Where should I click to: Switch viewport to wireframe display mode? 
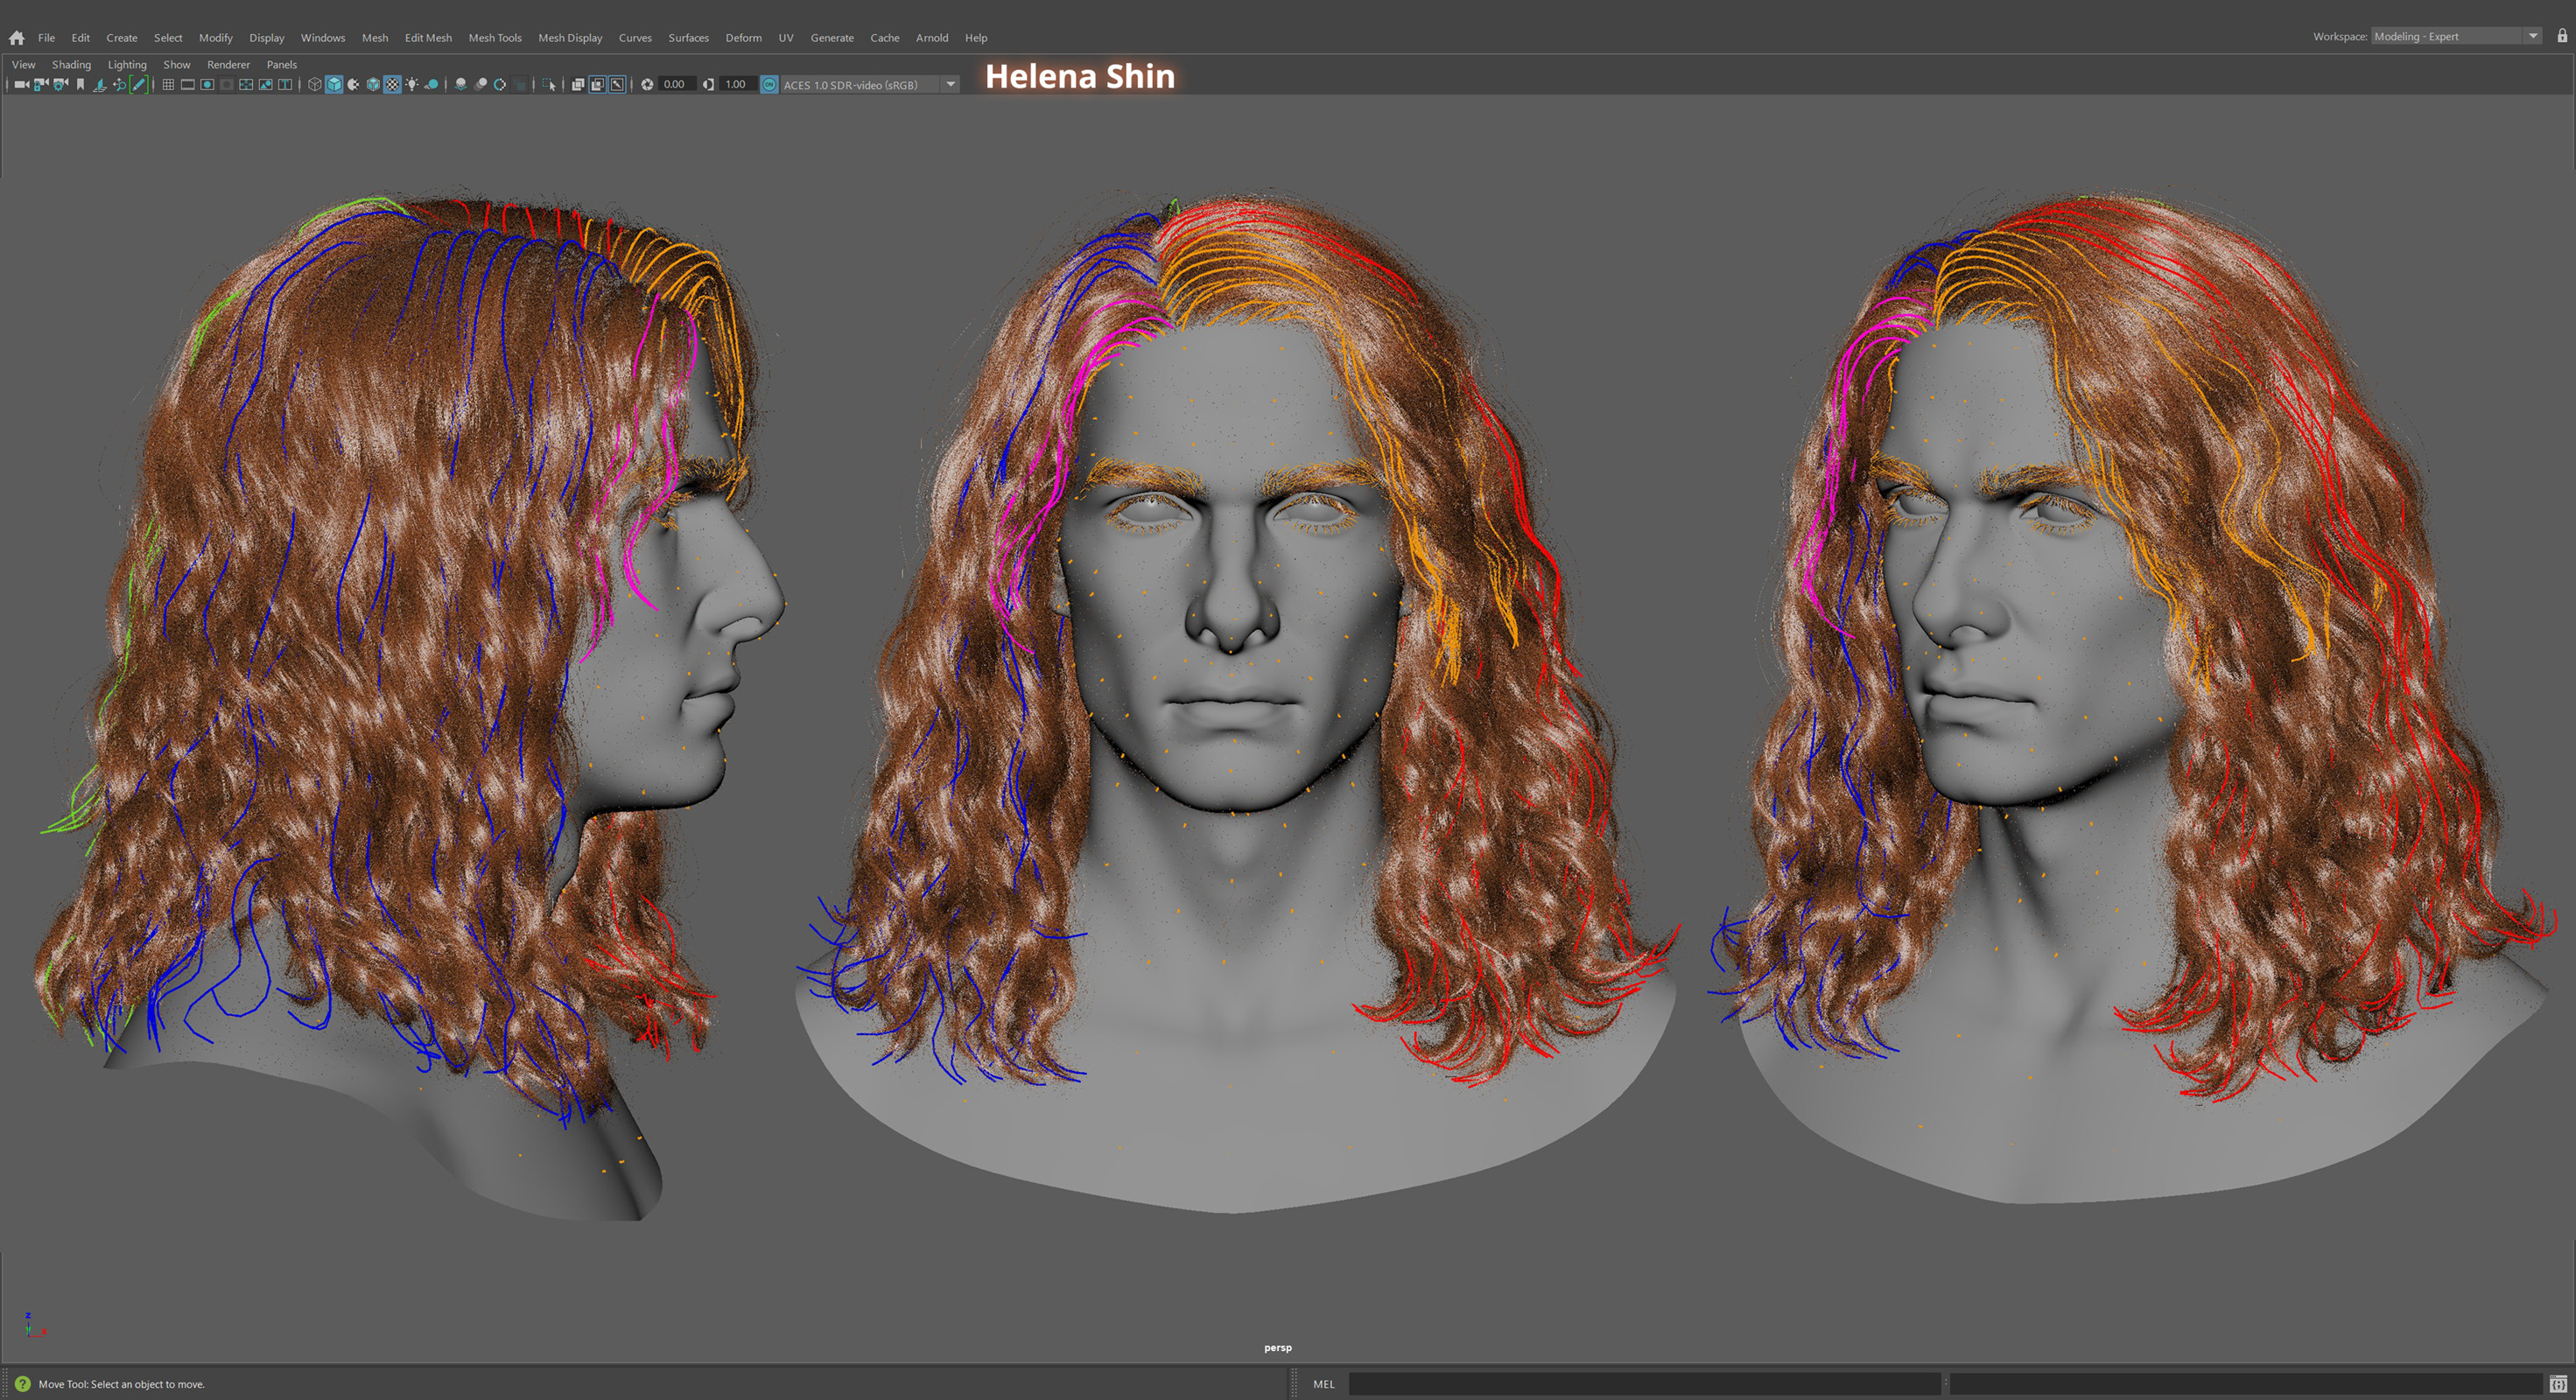tap(314, 85)
